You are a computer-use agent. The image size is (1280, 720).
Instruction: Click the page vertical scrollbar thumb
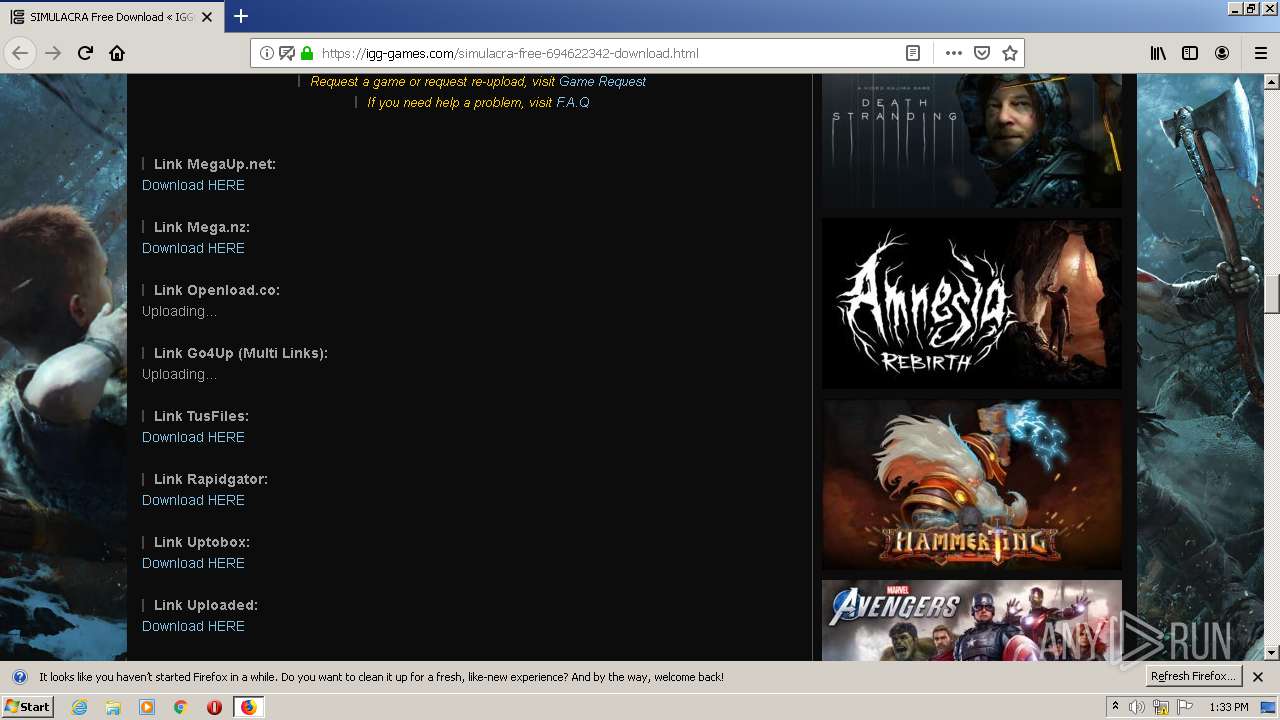[1272, 294]
